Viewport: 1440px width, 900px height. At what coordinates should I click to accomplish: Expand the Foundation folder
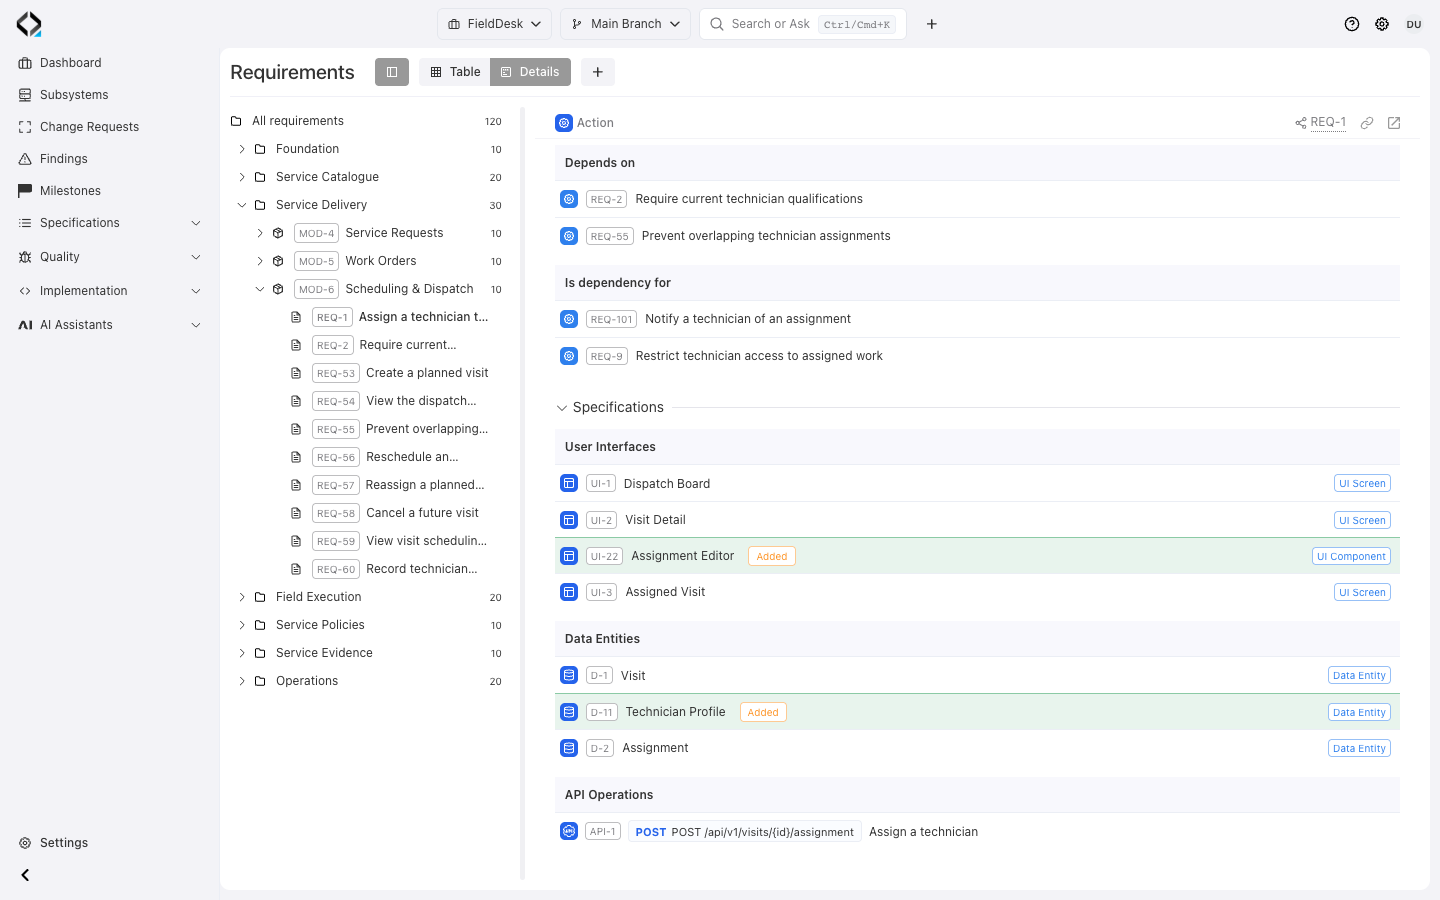coord(242,149)
